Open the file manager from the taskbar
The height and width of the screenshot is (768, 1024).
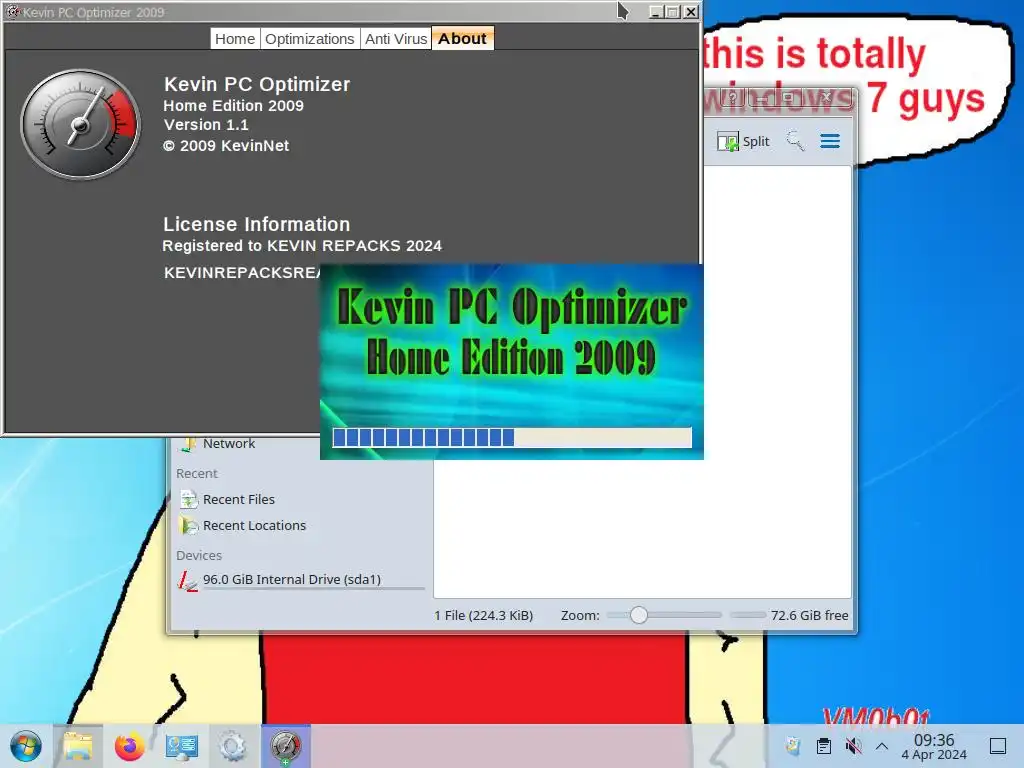78,746
